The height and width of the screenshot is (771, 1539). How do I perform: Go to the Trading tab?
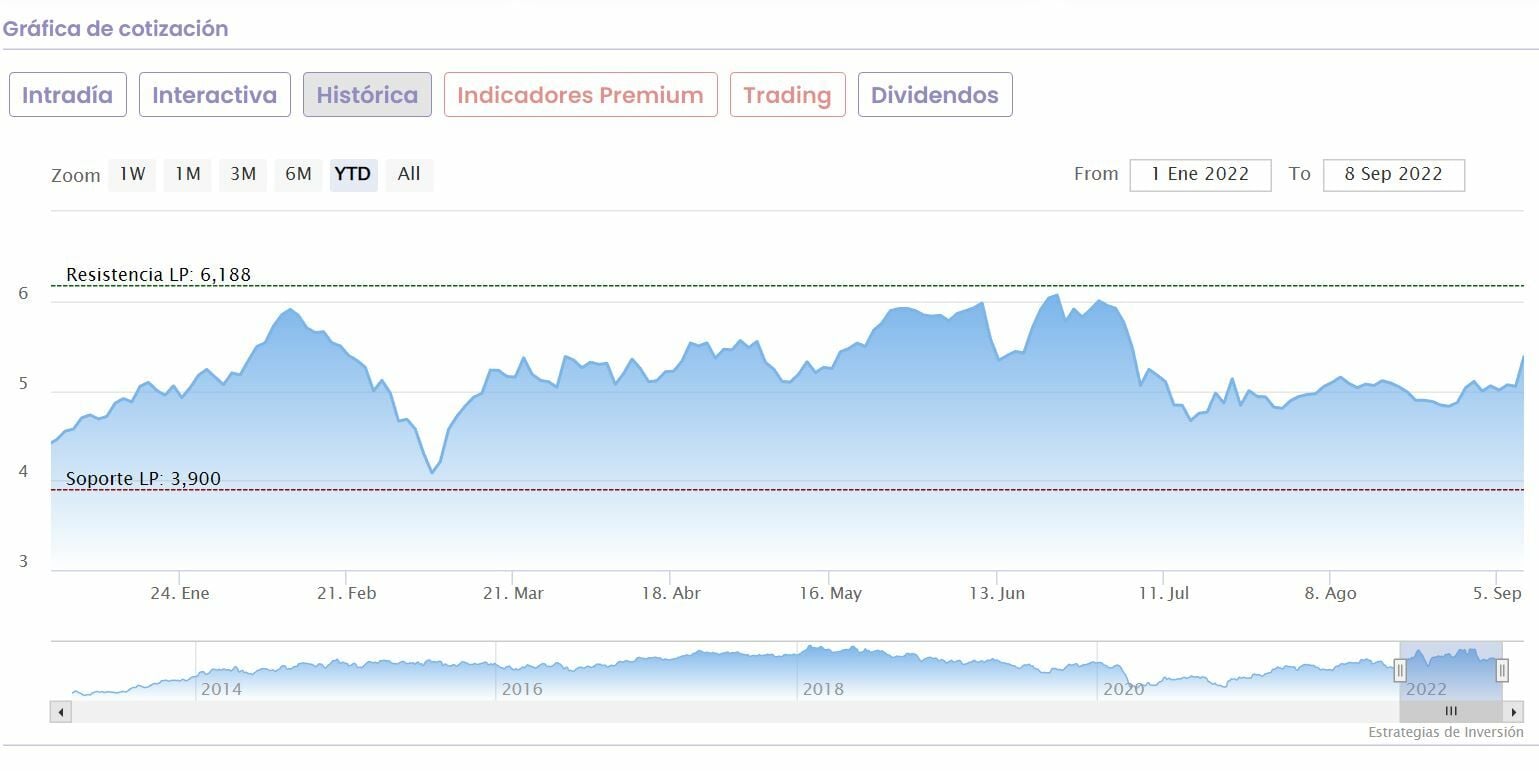tap(787, 95)
